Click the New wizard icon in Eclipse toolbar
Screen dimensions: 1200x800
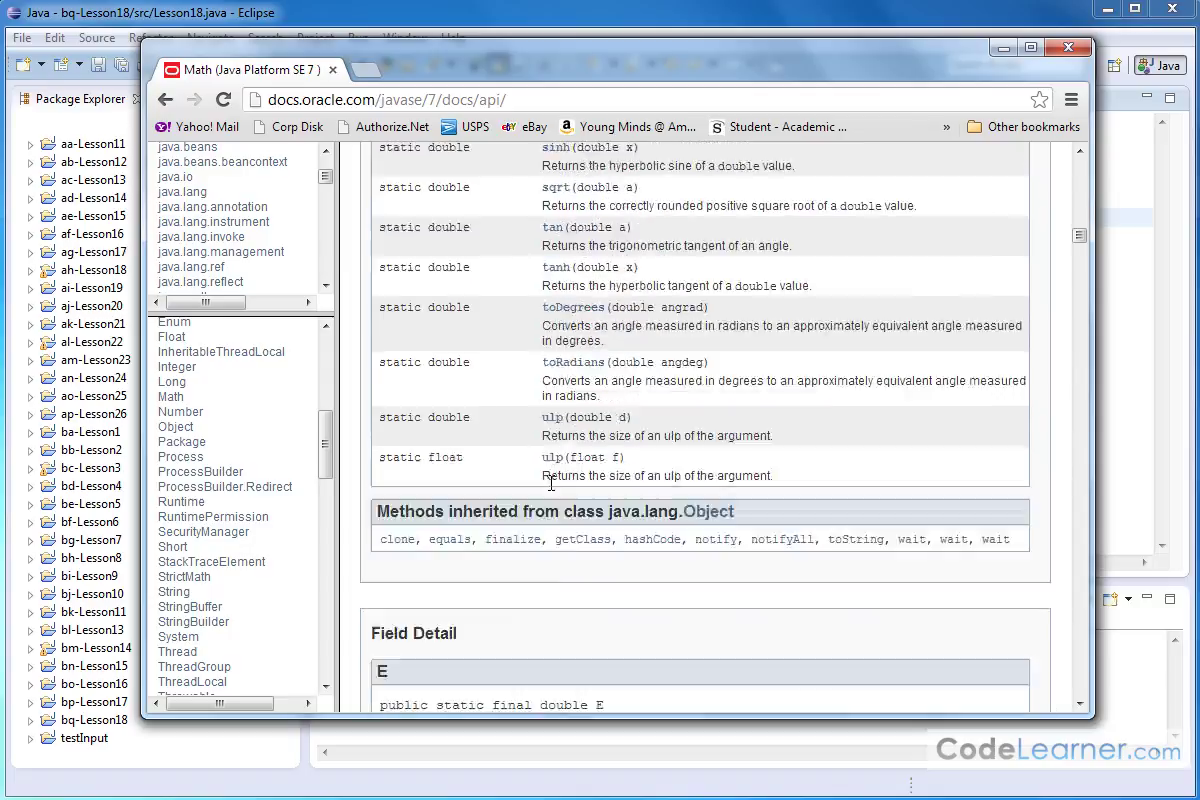pyautogui.click(x=23, y=65)
